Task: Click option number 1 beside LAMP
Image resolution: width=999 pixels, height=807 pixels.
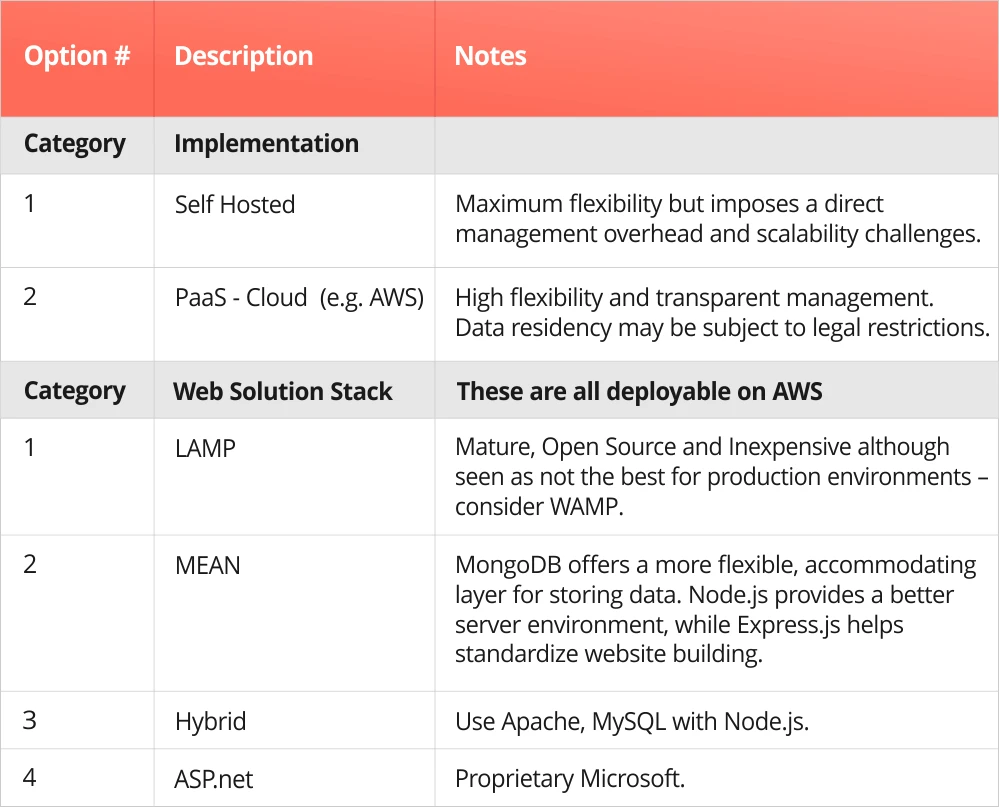Action: [29, 448]
